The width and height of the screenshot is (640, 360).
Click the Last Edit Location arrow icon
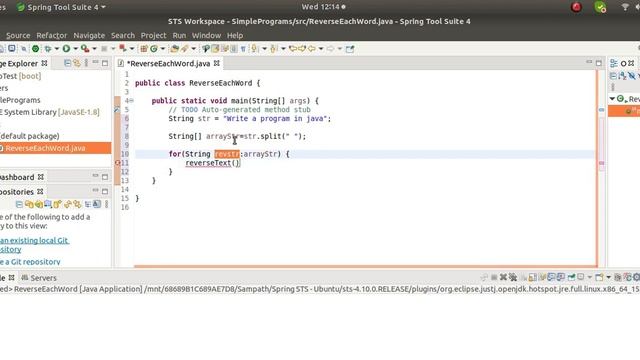[x=292, y=49]
